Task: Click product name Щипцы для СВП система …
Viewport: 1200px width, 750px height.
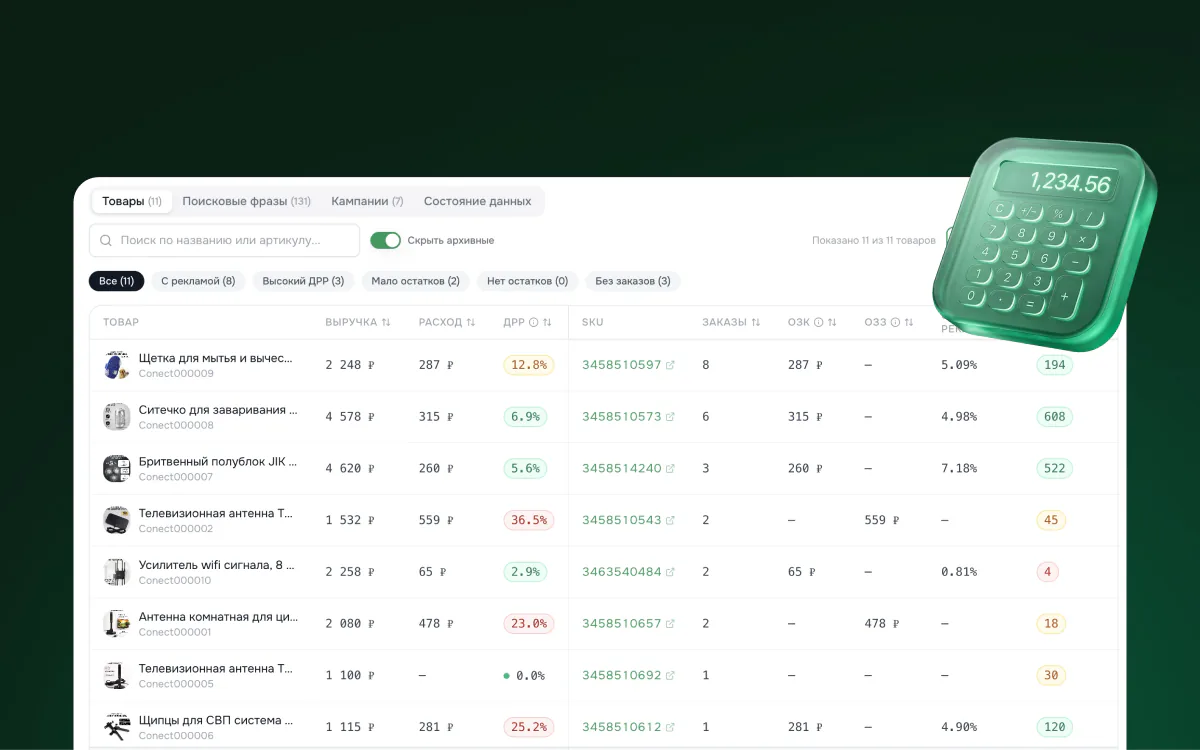Action: (216, 720)
